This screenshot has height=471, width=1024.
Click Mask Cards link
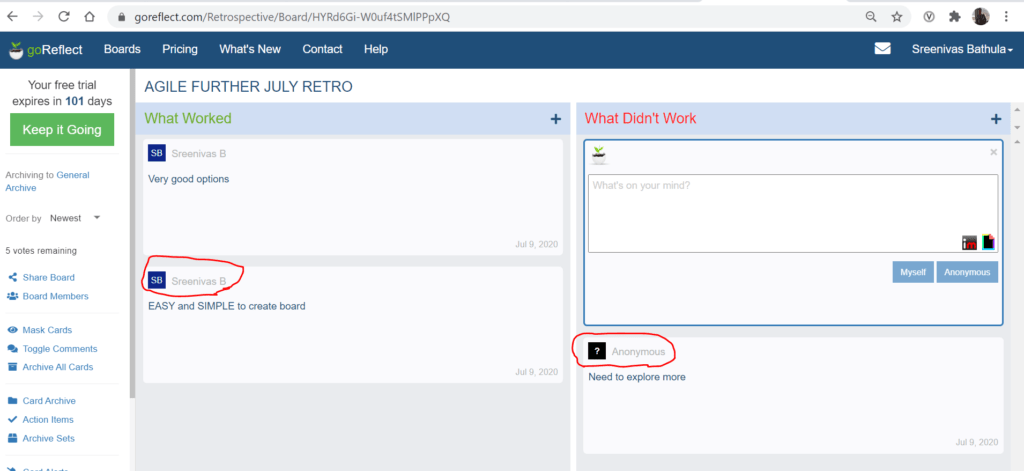47,330
